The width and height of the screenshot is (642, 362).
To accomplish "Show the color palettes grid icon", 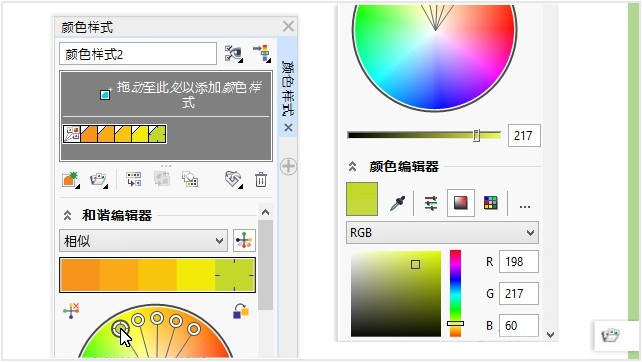I will coord(491,203).
